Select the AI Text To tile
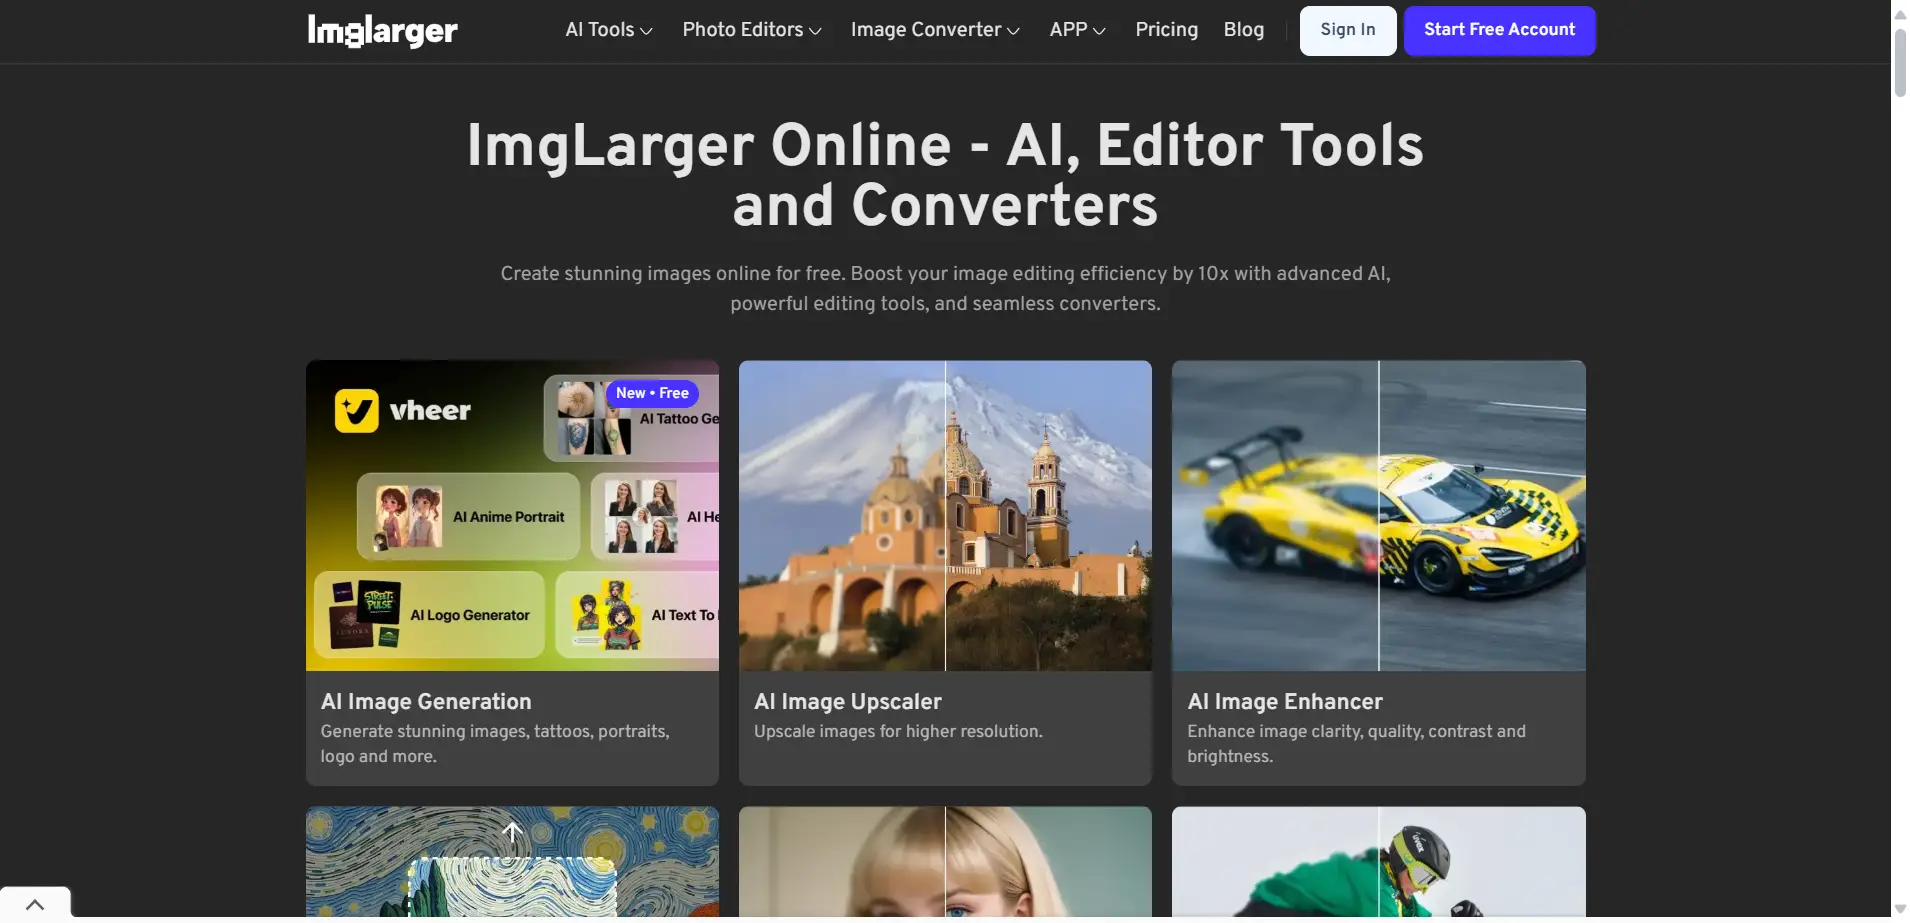This screenshot has height=923, width=1910. click(637, 615)
